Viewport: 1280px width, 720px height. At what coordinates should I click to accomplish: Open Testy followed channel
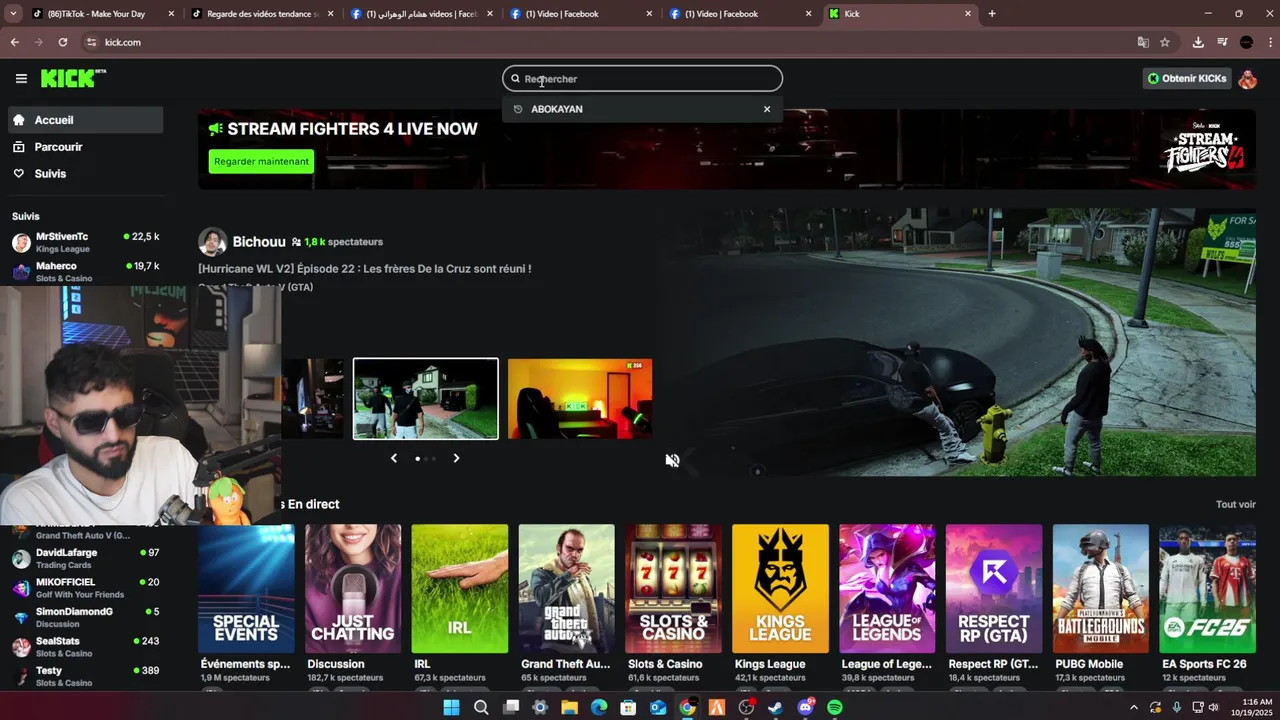coord(85,676)
